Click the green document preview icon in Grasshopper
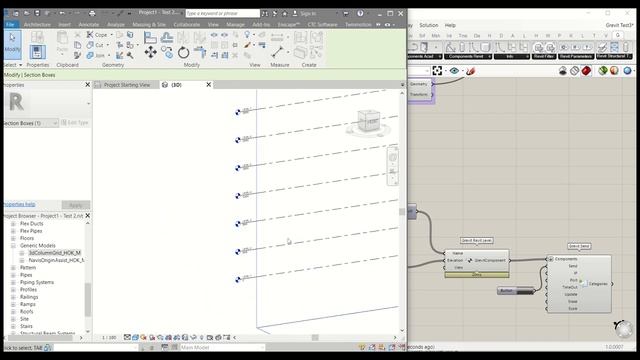This screenshot has width=640, height=360. [x=603, y=71]
